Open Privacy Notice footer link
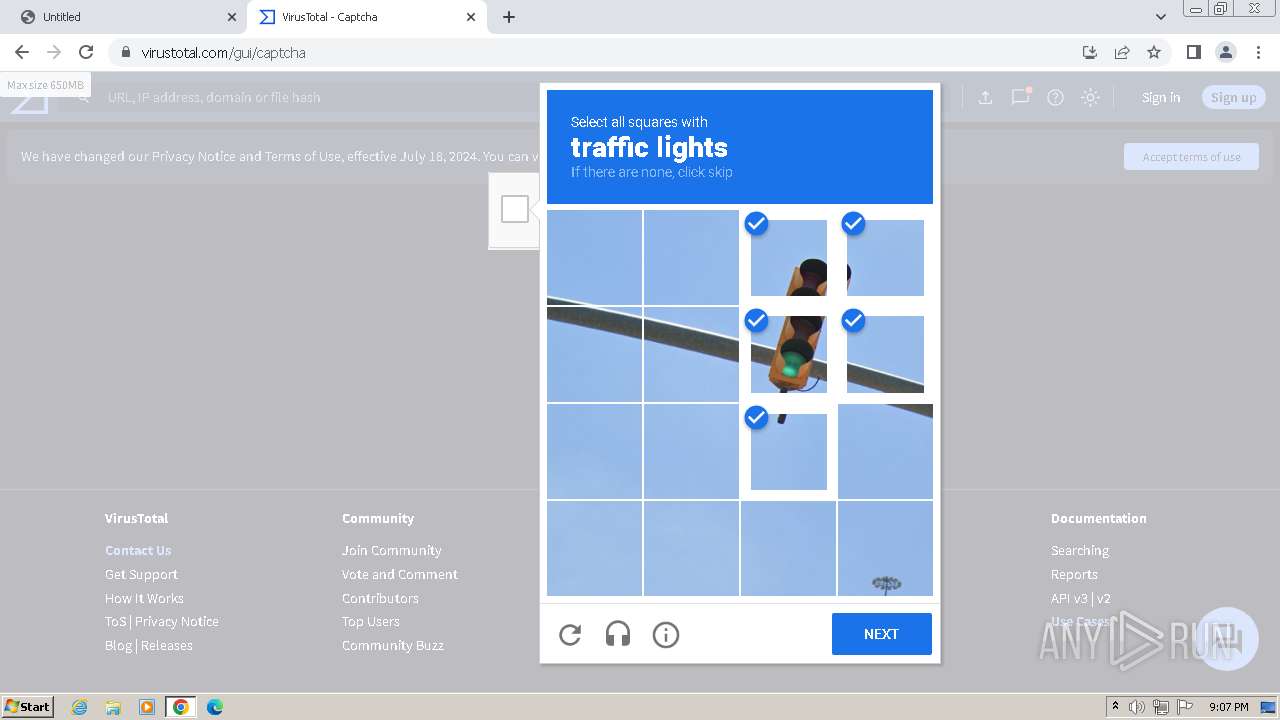This screenshot has width=1280, height=720. coord(177,621)
